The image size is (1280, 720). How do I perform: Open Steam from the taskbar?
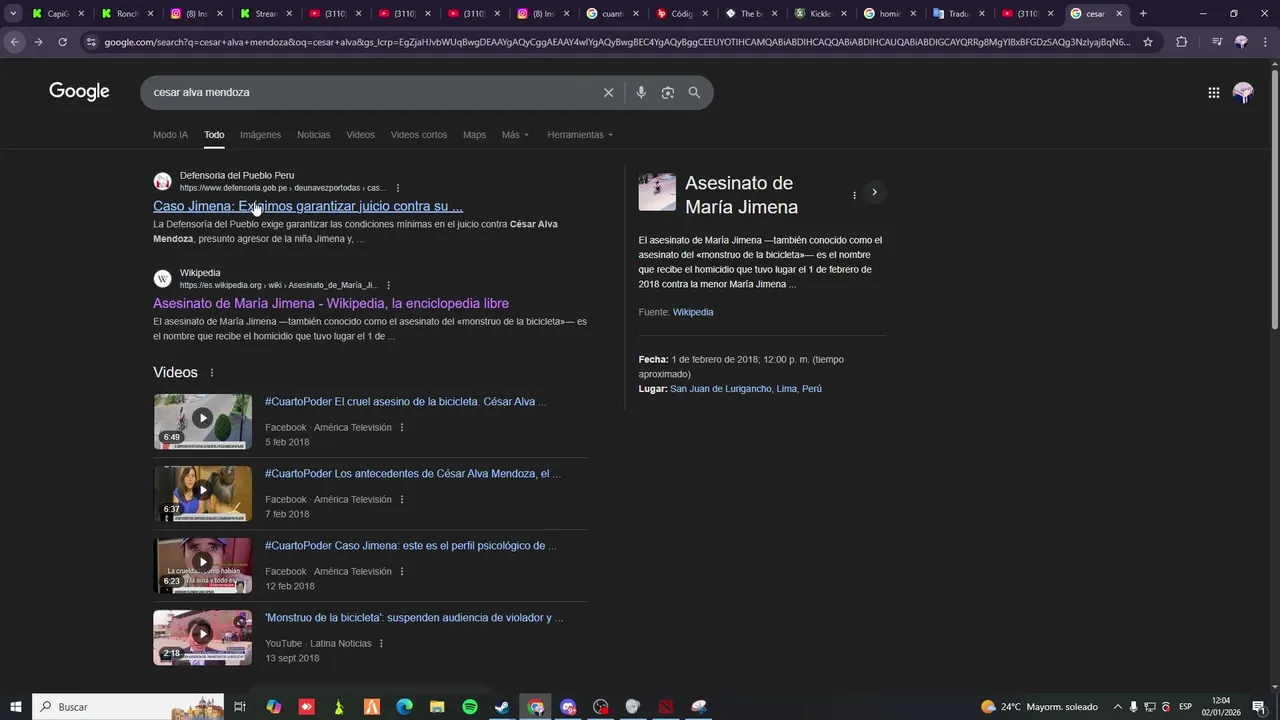[x=503, y=707]
